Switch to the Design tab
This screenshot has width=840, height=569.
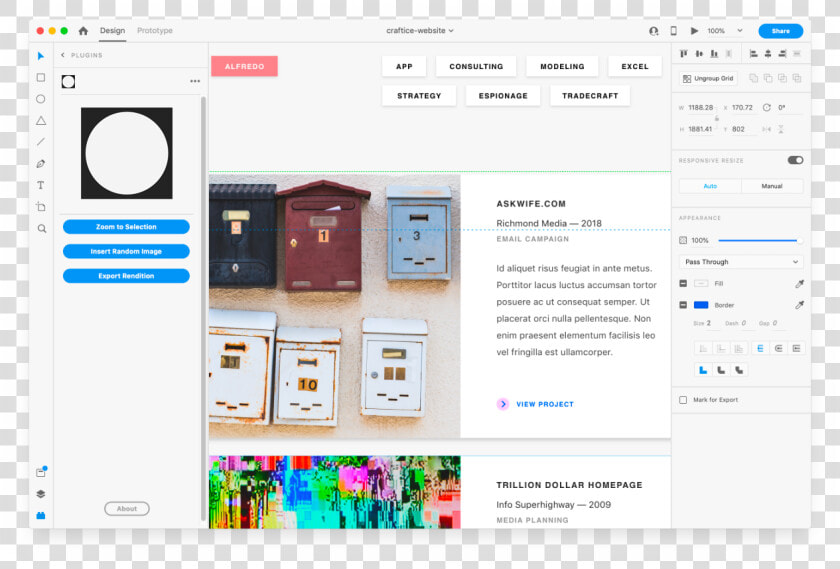point(112,31)
